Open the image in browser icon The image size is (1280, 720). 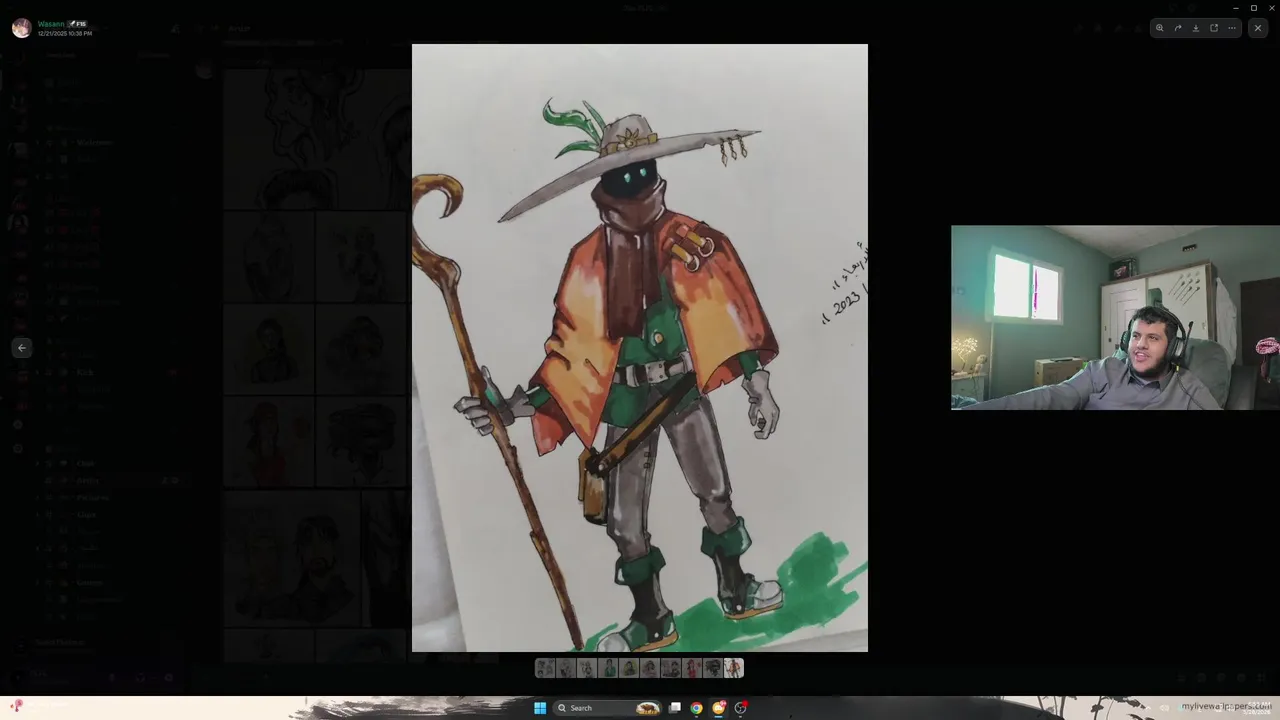[x=1214, y=28]
